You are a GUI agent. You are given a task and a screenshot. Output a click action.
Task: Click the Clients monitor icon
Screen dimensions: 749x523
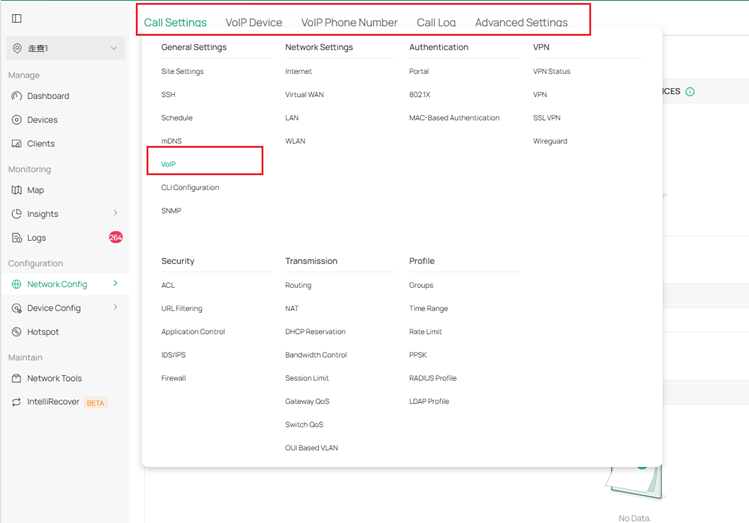pos(17,144)
